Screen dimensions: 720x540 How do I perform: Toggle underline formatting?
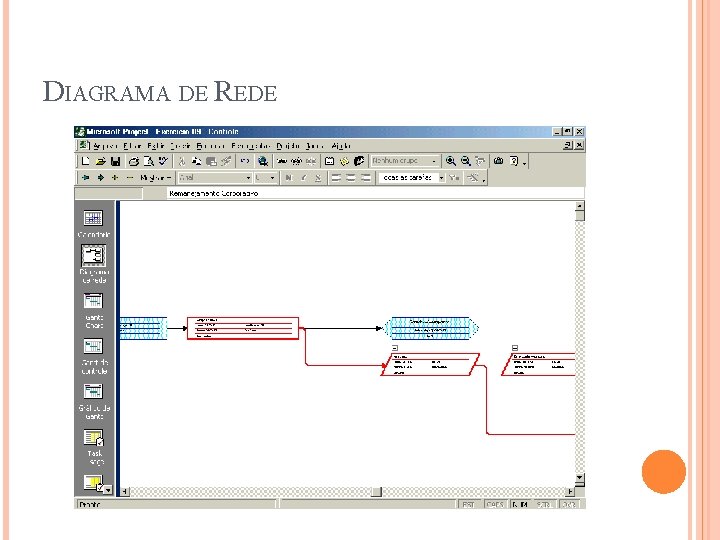click(x=318, y=177)
